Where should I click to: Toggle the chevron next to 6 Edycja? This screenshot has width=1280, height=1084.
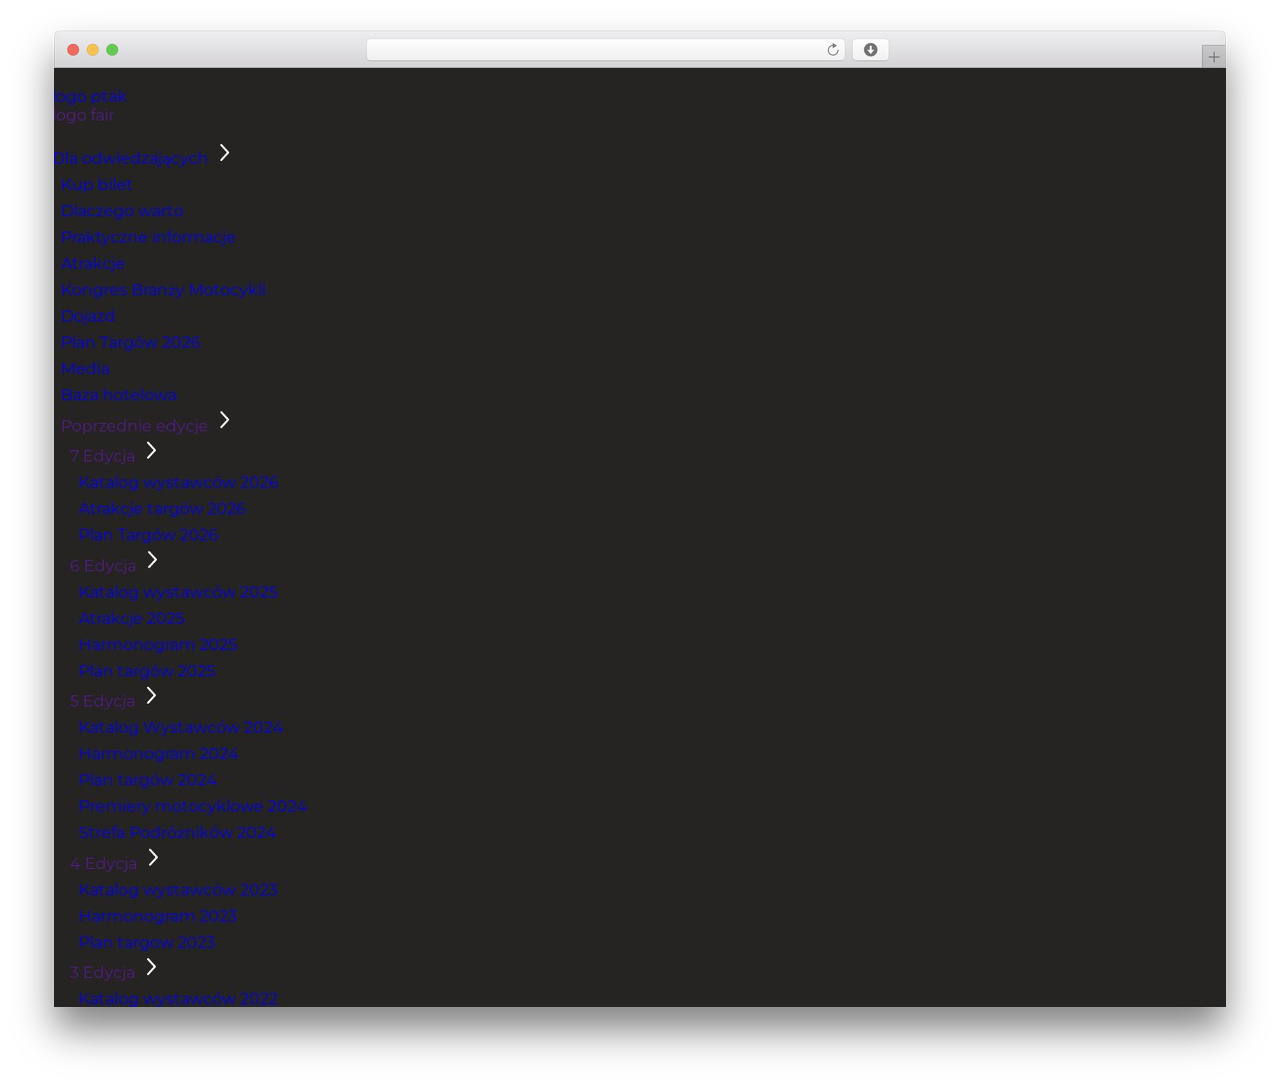pos(152,559)
